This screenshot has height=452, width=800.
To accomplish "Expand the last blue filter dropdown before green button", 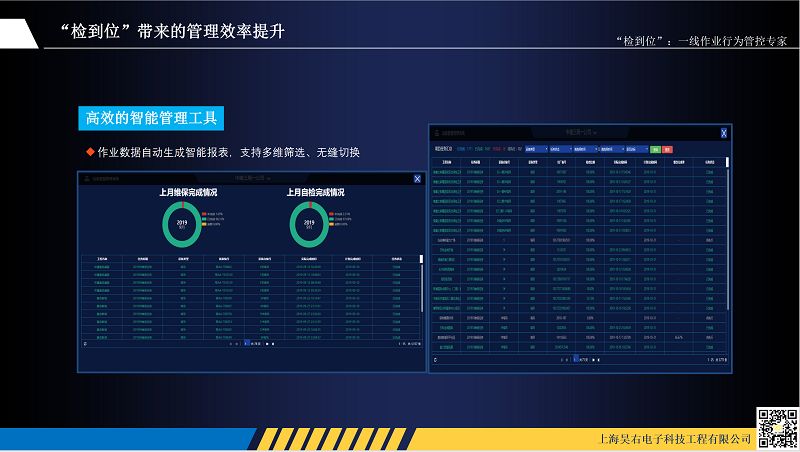I will point(635,148).
